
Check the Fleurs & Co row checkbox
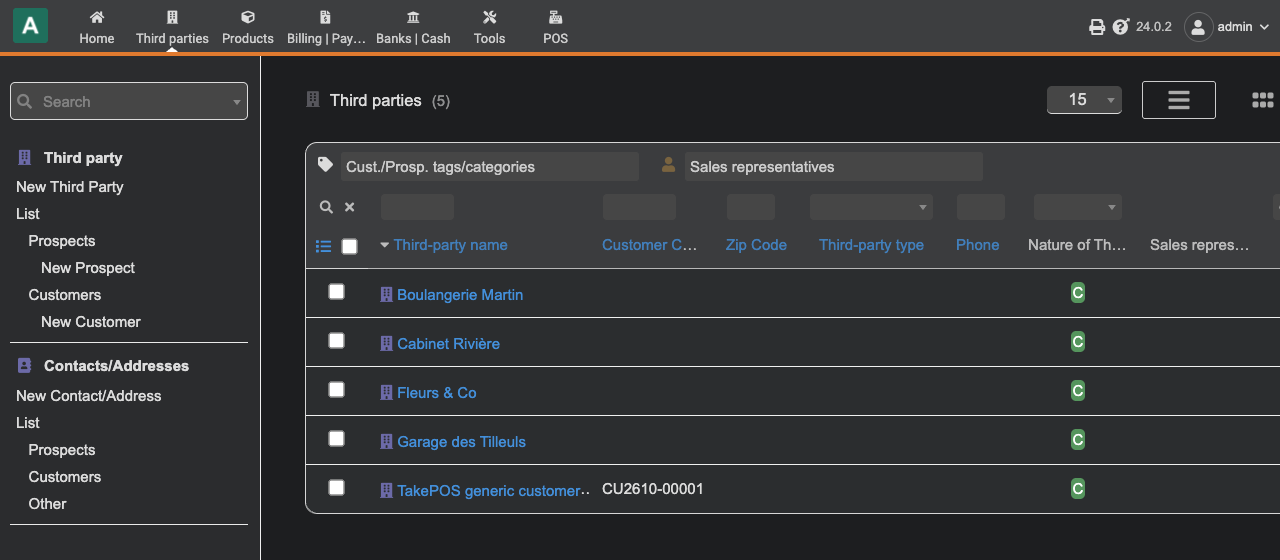(x=336, y=389)
